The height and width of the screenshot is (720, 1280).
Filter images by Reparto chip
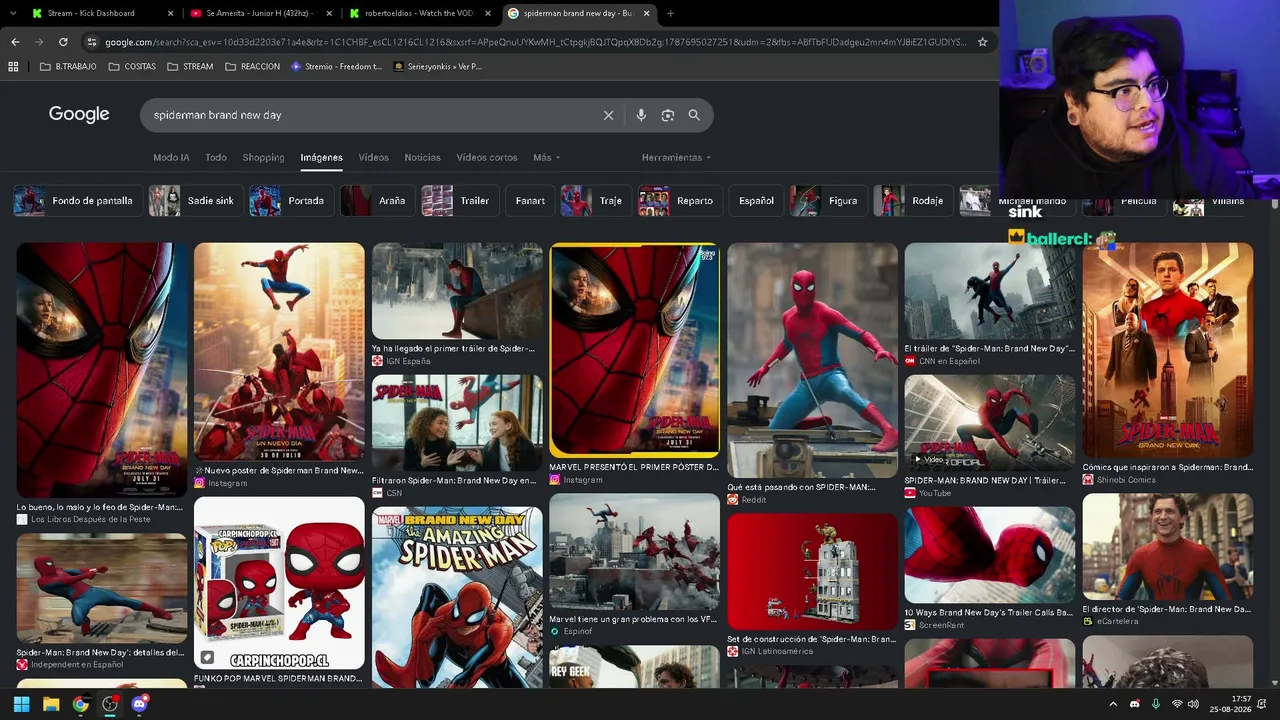point(679,201)
